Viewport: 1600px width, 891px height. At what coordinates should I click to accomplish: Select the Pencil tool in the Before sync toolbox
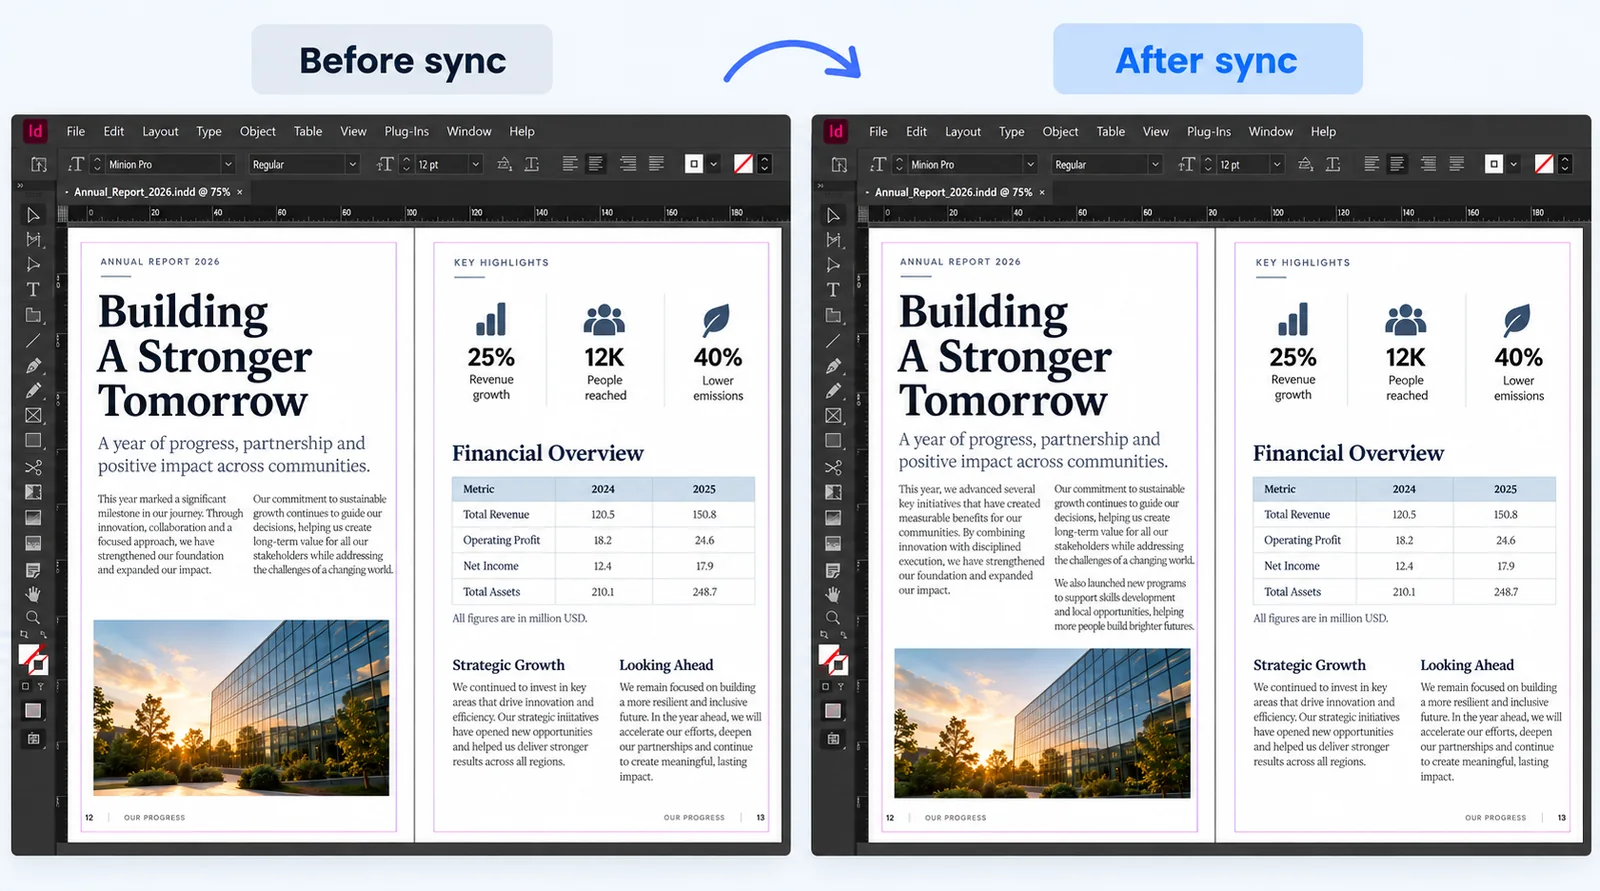click(33, 391)
